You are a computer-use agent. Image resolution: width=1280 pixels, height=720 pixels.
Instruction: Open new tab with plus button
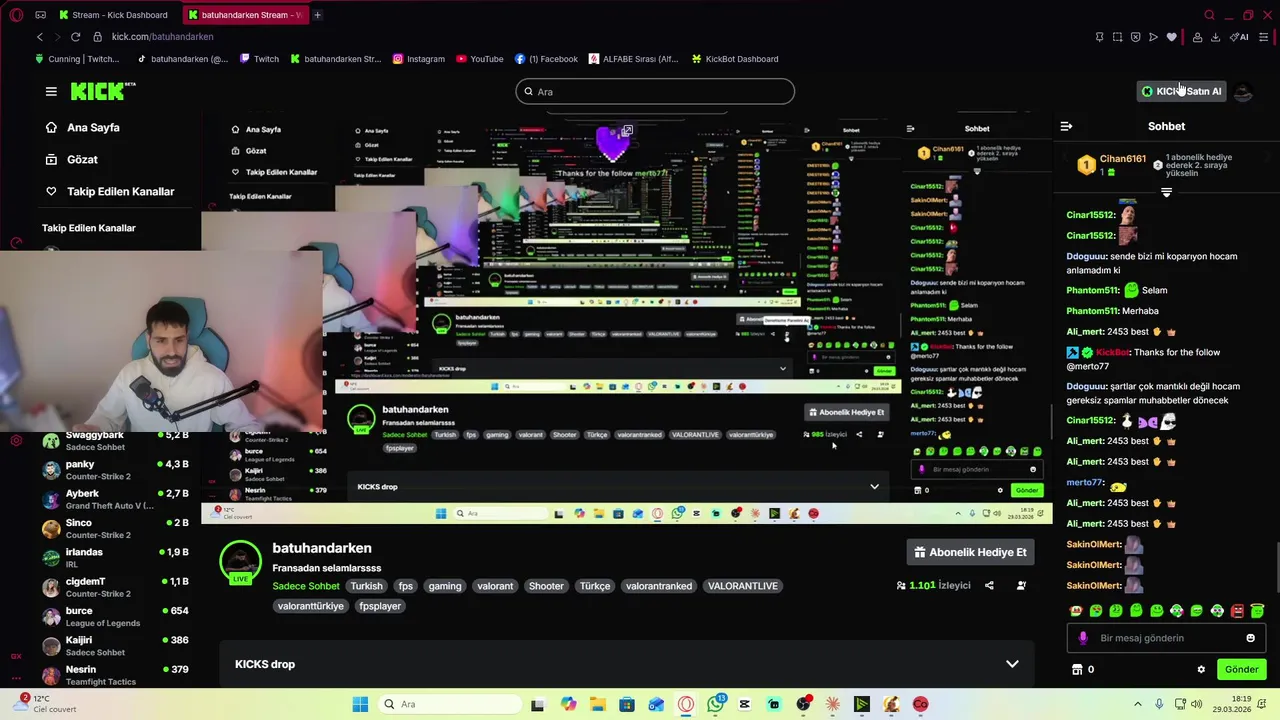(x=317, y=15)
